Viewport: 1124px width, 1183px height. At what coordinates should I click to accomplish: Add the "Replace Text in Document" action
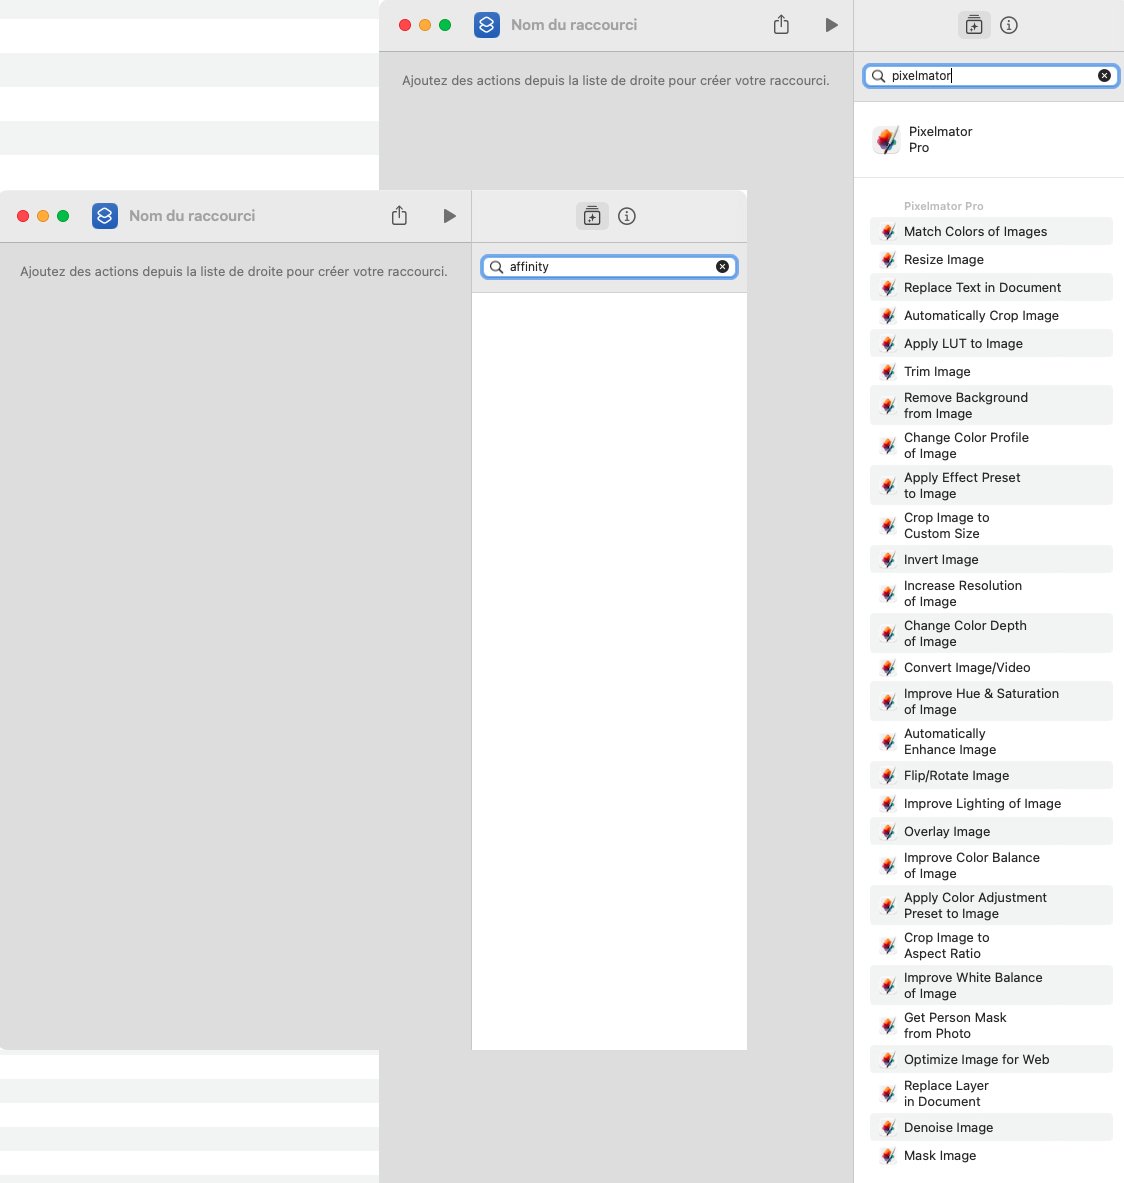(x=991, y=287)
